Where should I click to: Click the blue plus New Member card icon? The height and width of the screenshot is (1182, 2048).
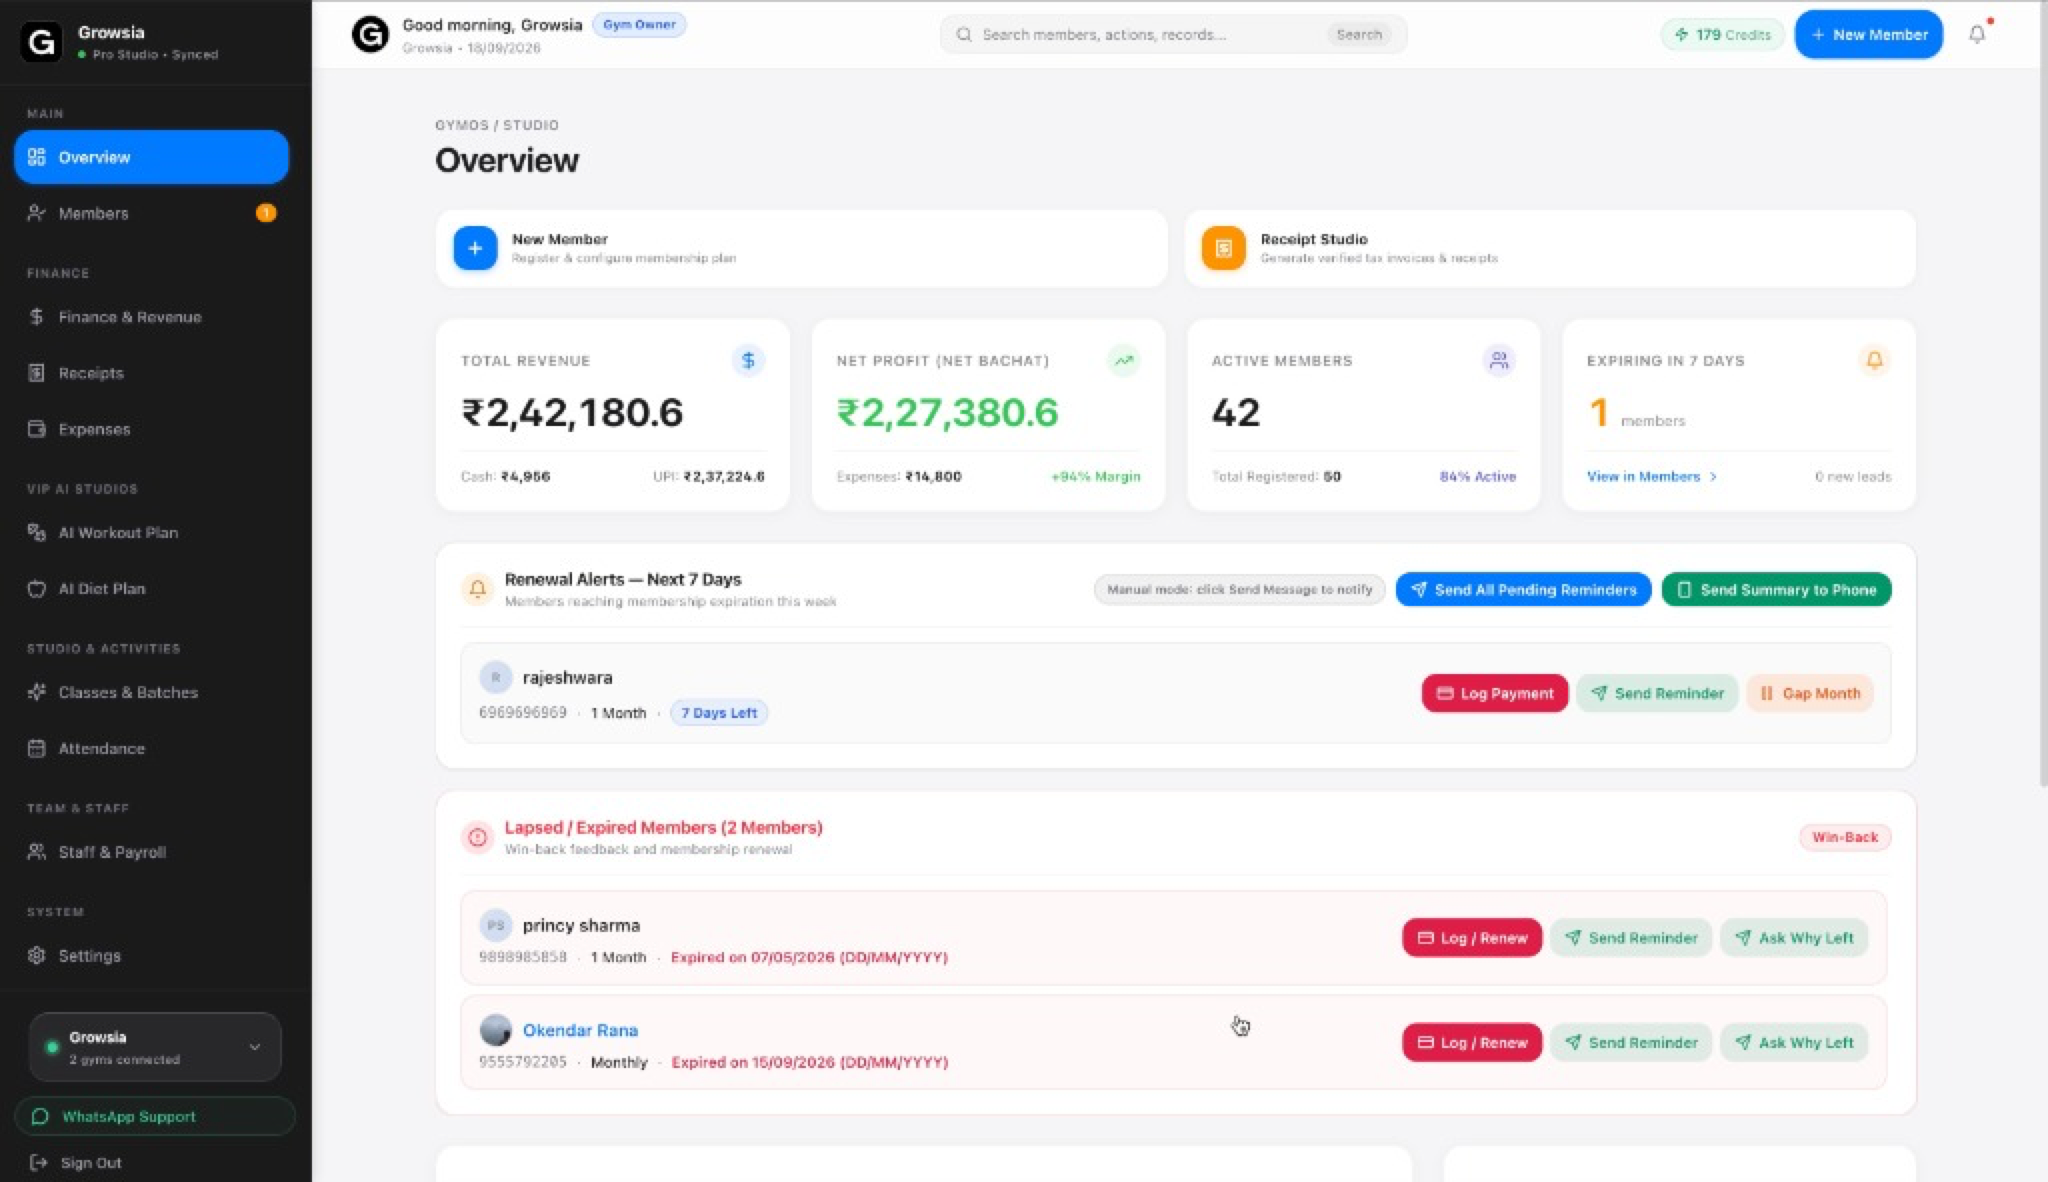pyautogui.click(x=475, y=248)
